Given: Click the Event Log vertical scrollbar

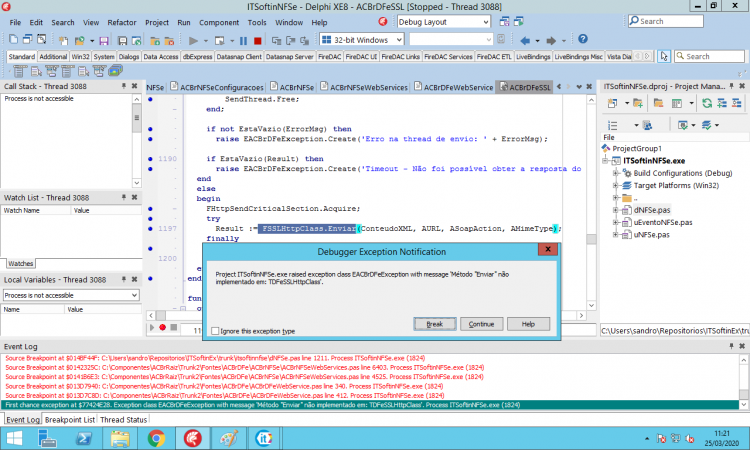Looking at the screenshot, I should (x=743, y=381).
